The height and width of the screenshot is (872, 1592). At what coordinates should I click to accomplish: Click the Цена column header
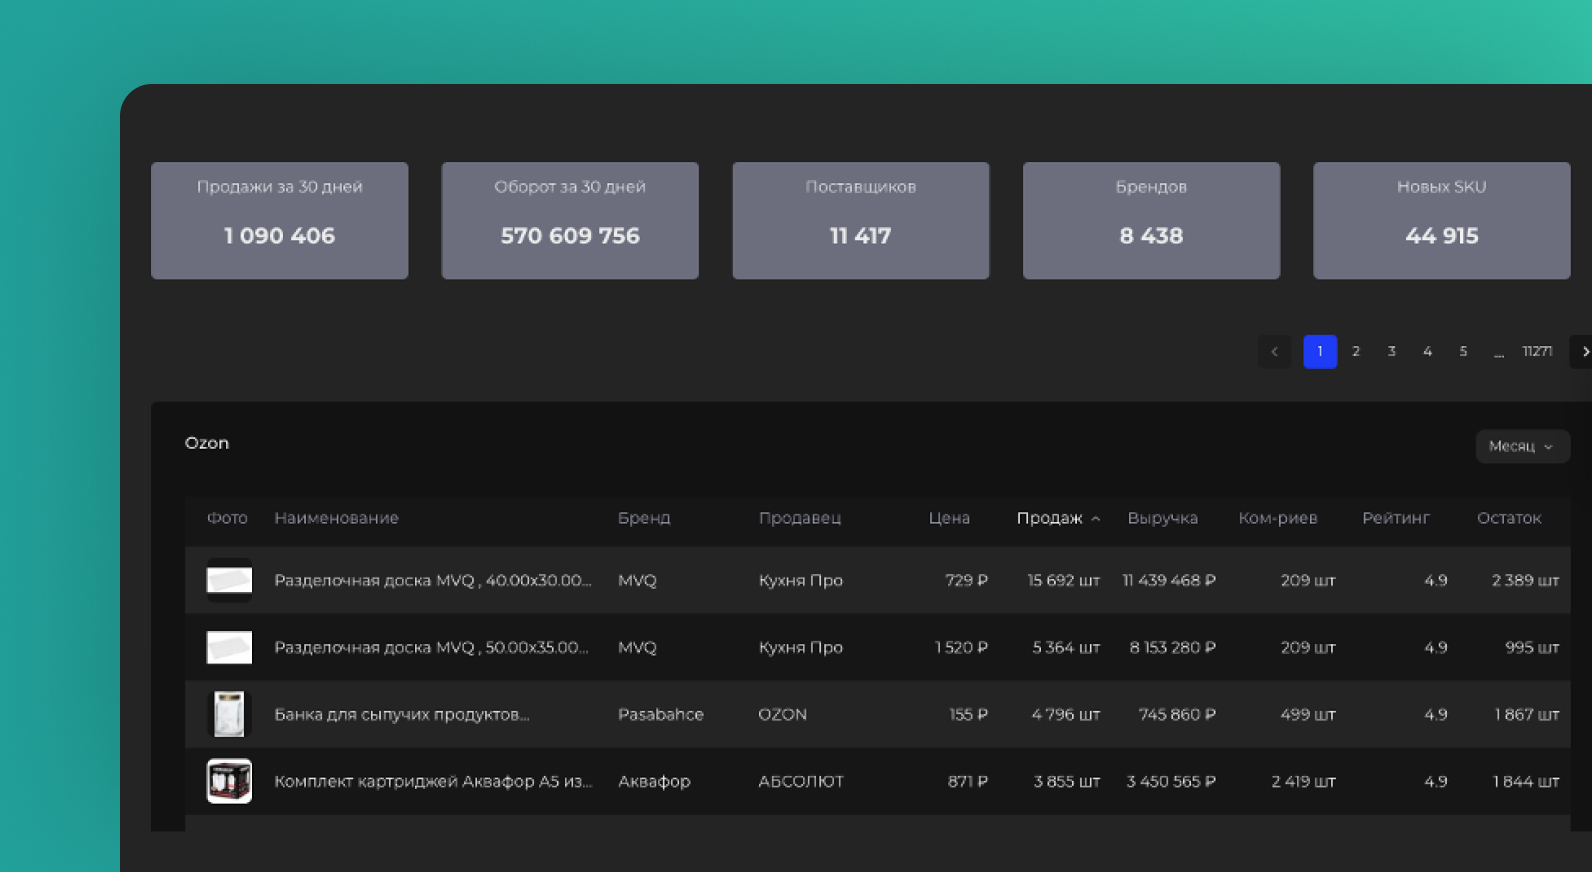[x=948, y=518]
